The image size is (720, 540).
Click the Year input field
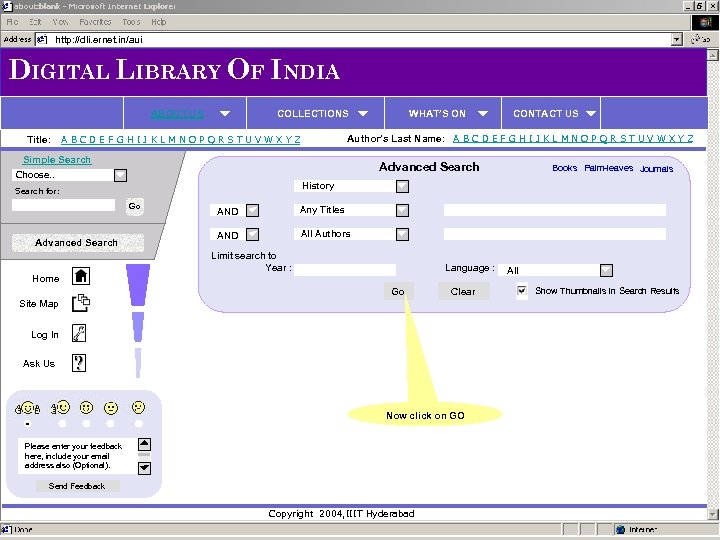click(x=345, y=270)
